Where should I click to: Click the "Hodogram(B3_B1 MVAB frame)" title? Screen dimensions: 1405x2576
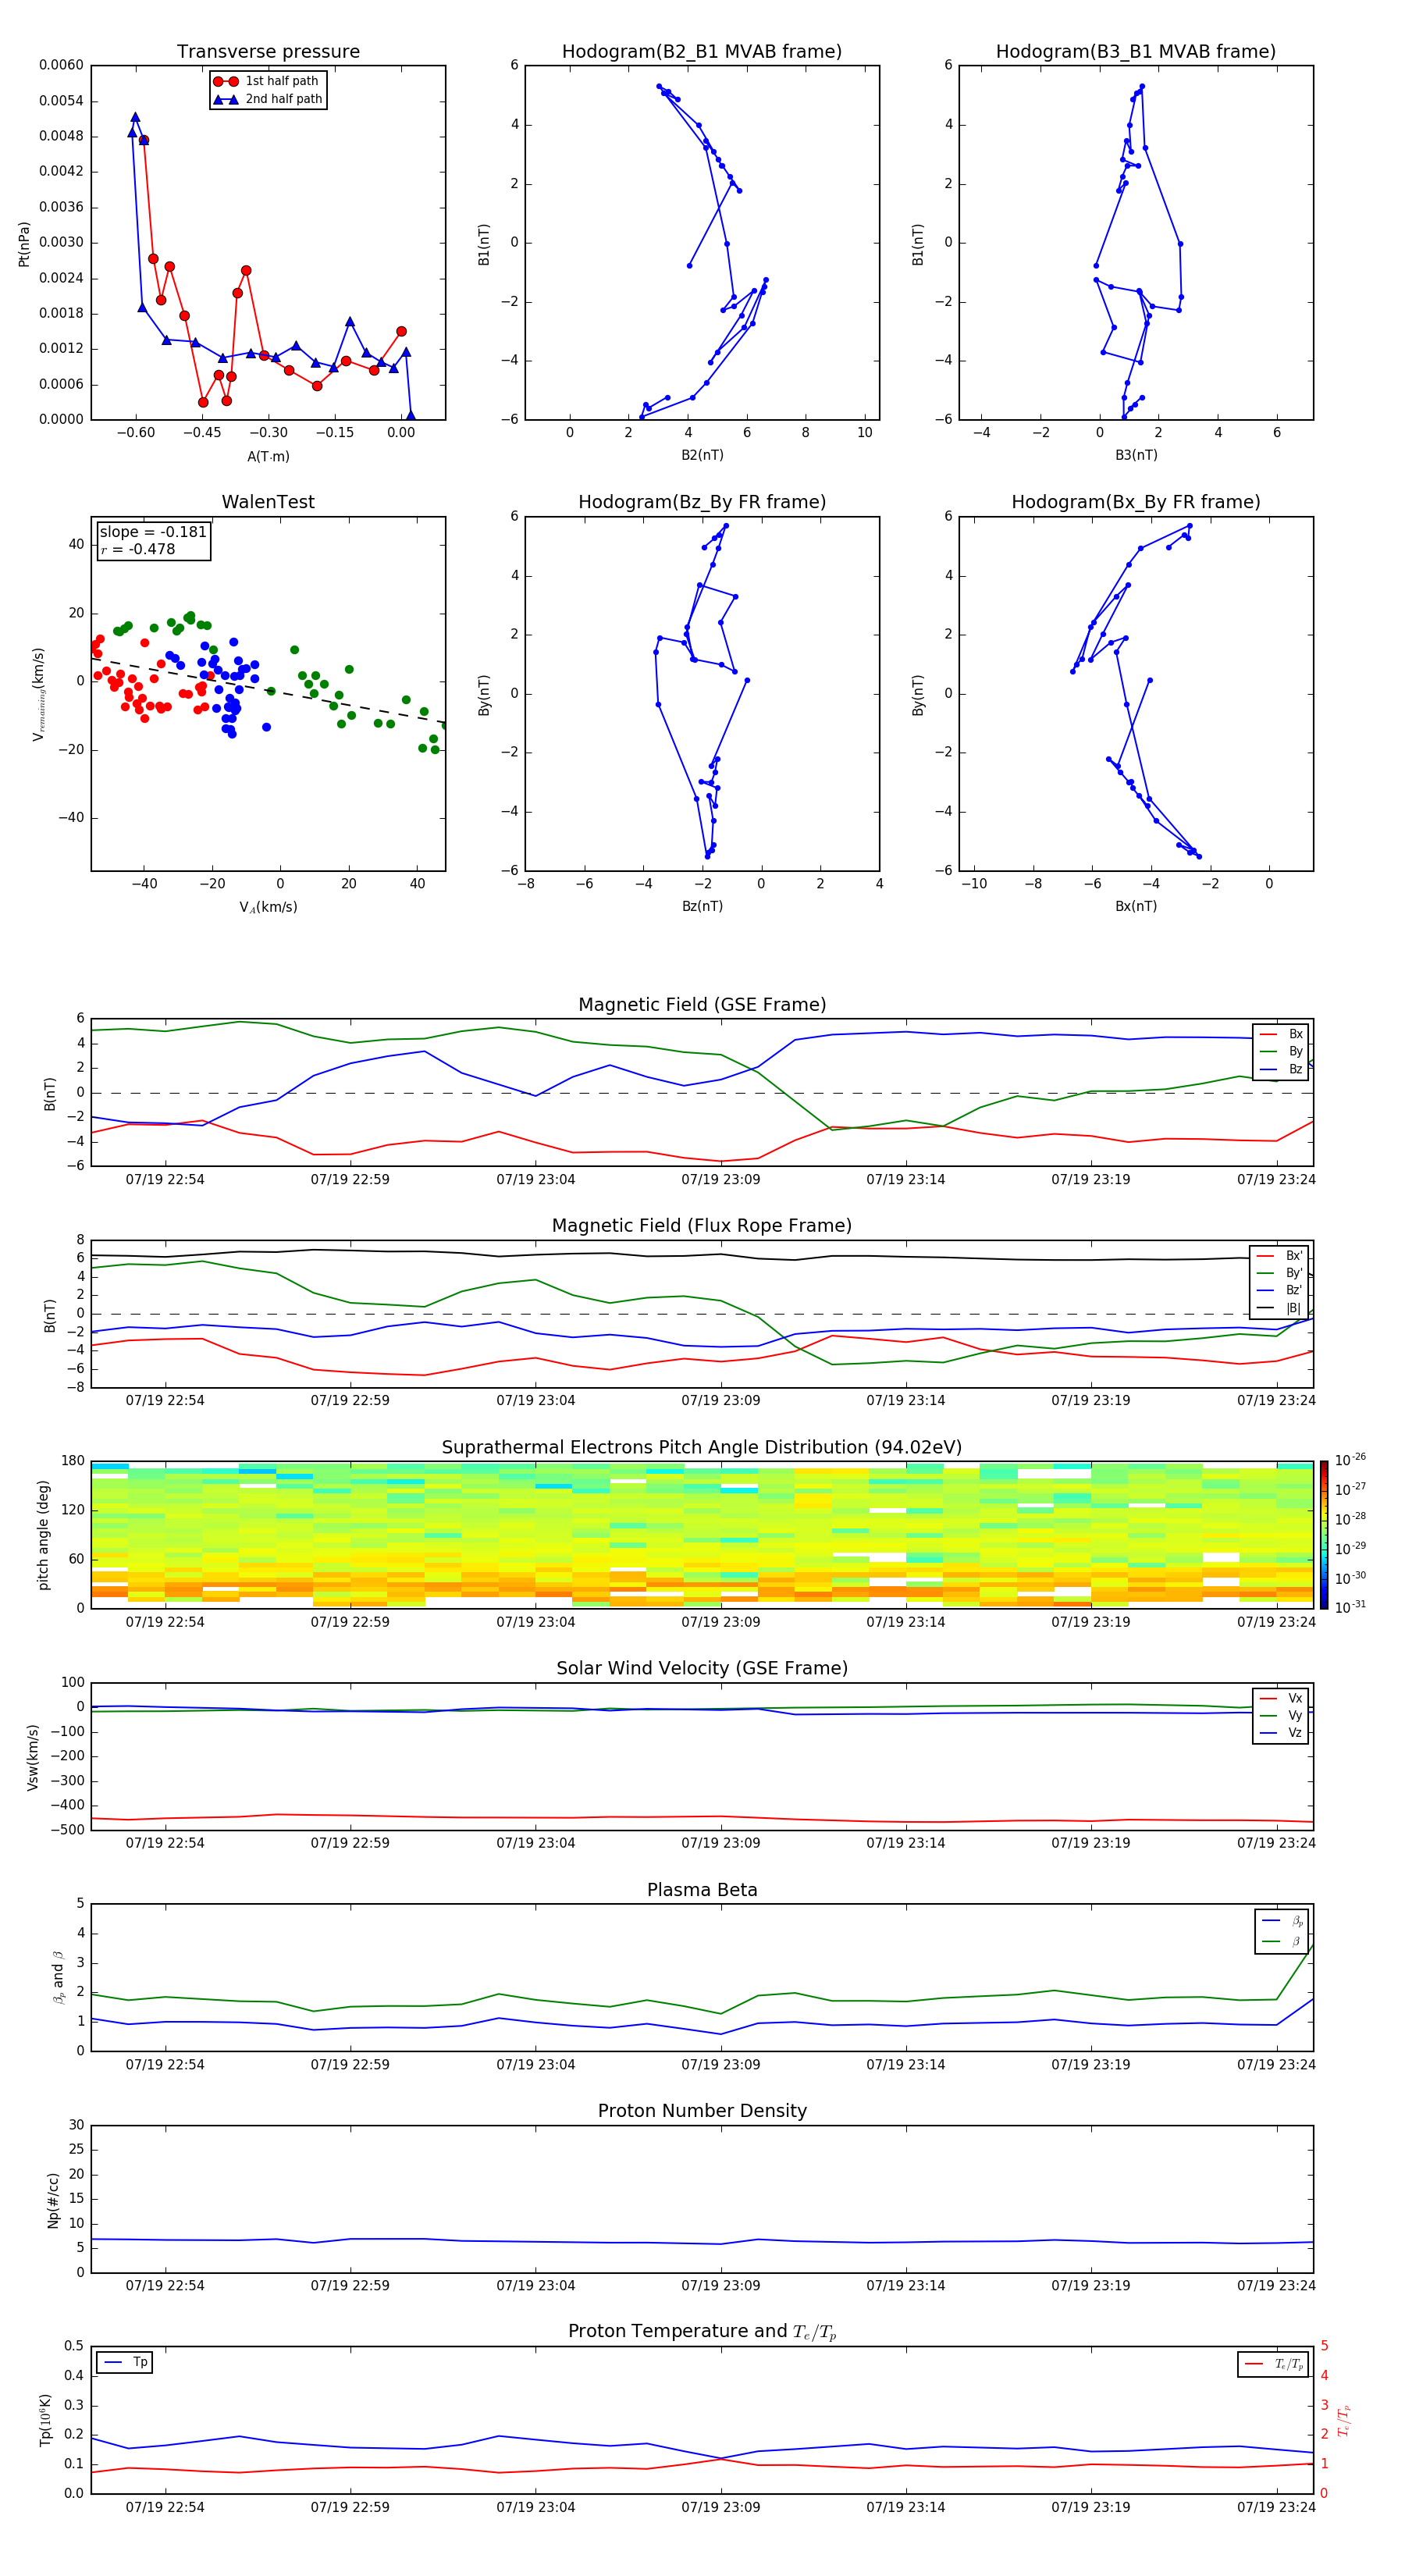tap(1136, 51)
